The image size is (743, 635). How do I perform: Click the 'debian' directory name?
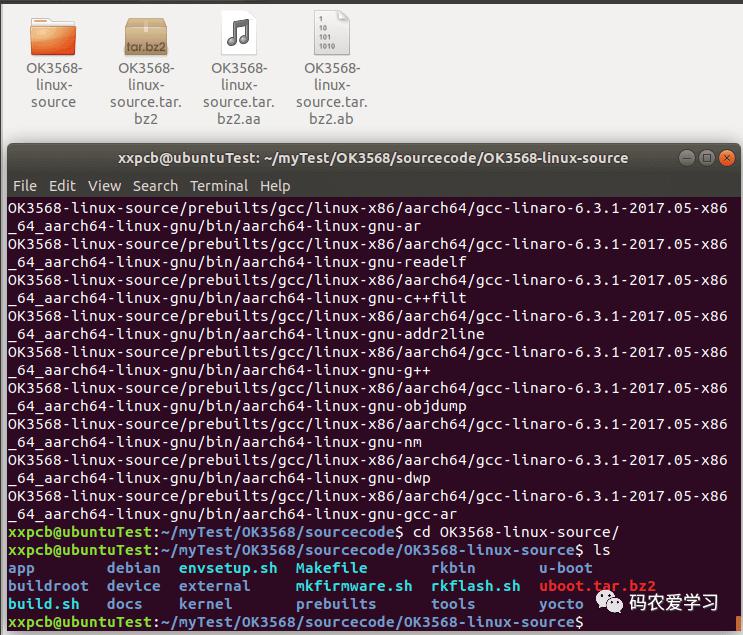pyautogui.click(x=134, y=568)
